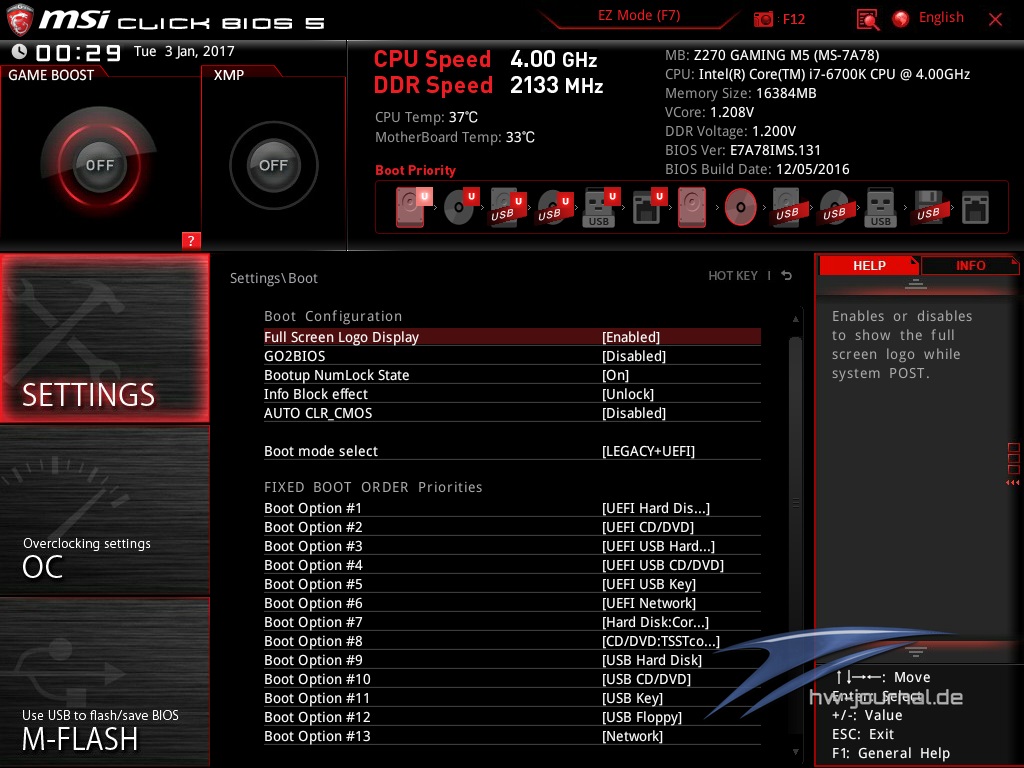Select the legacy USB key boot icon
Screen dimensions: 1024x768
pyautogui.click(x=880, y=208)
